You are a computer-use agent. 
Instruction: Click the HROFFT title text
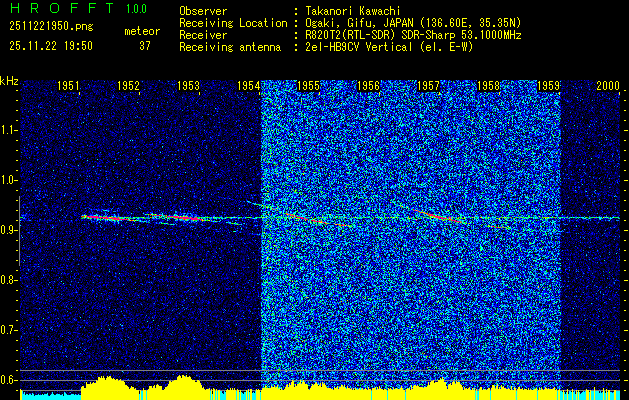point(62,8)
